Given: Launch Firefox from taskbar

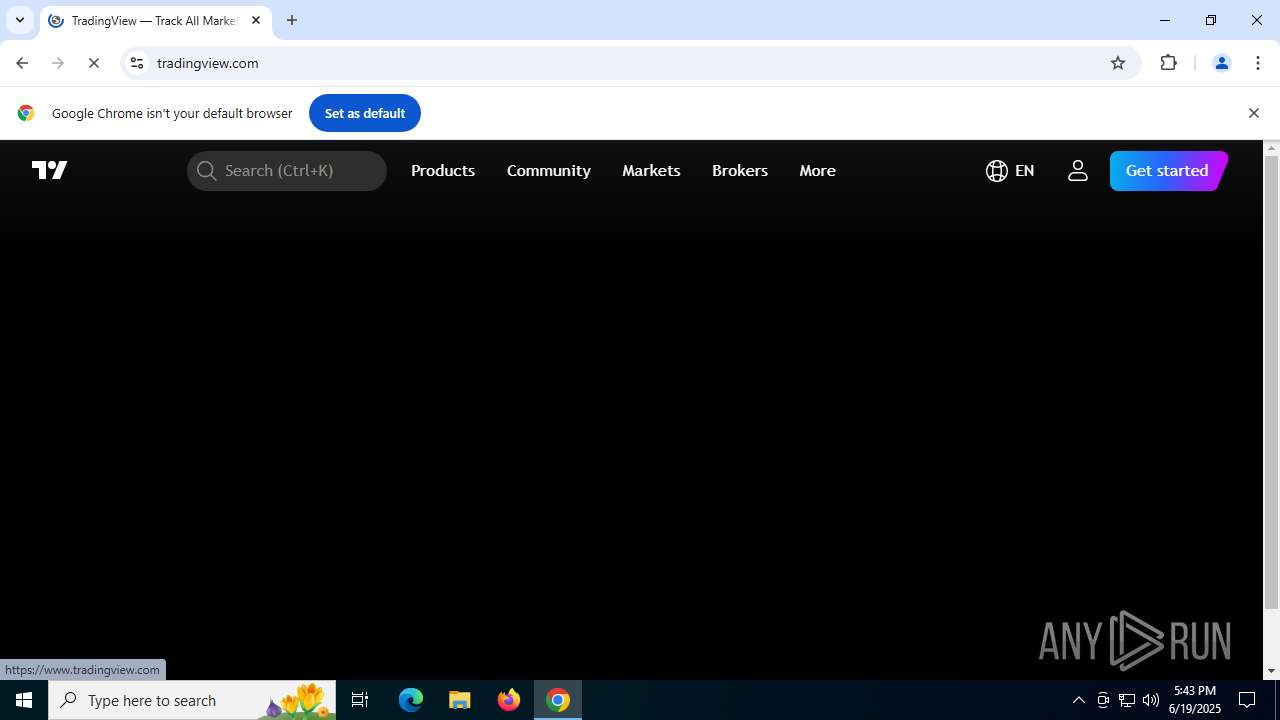Looking at the screenshot, I should [509, 700].
